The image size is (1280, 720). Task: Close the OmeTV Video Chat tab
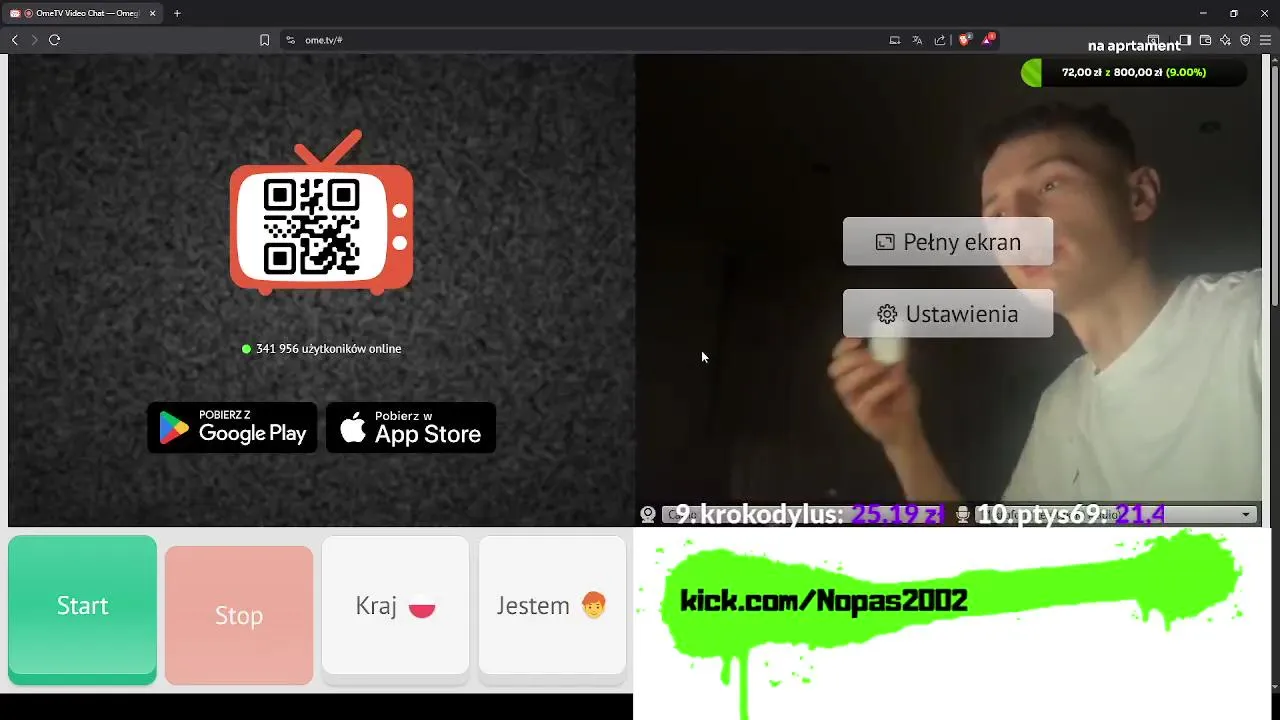pos(151,13)
